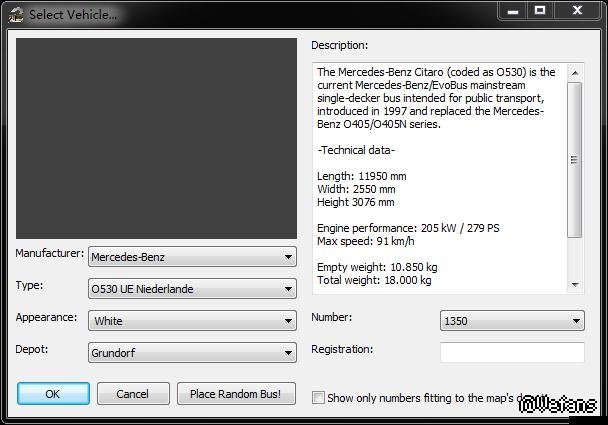Click the 'Max speed: 91 km/h' line
608x425 pixels.
point(365,241)
